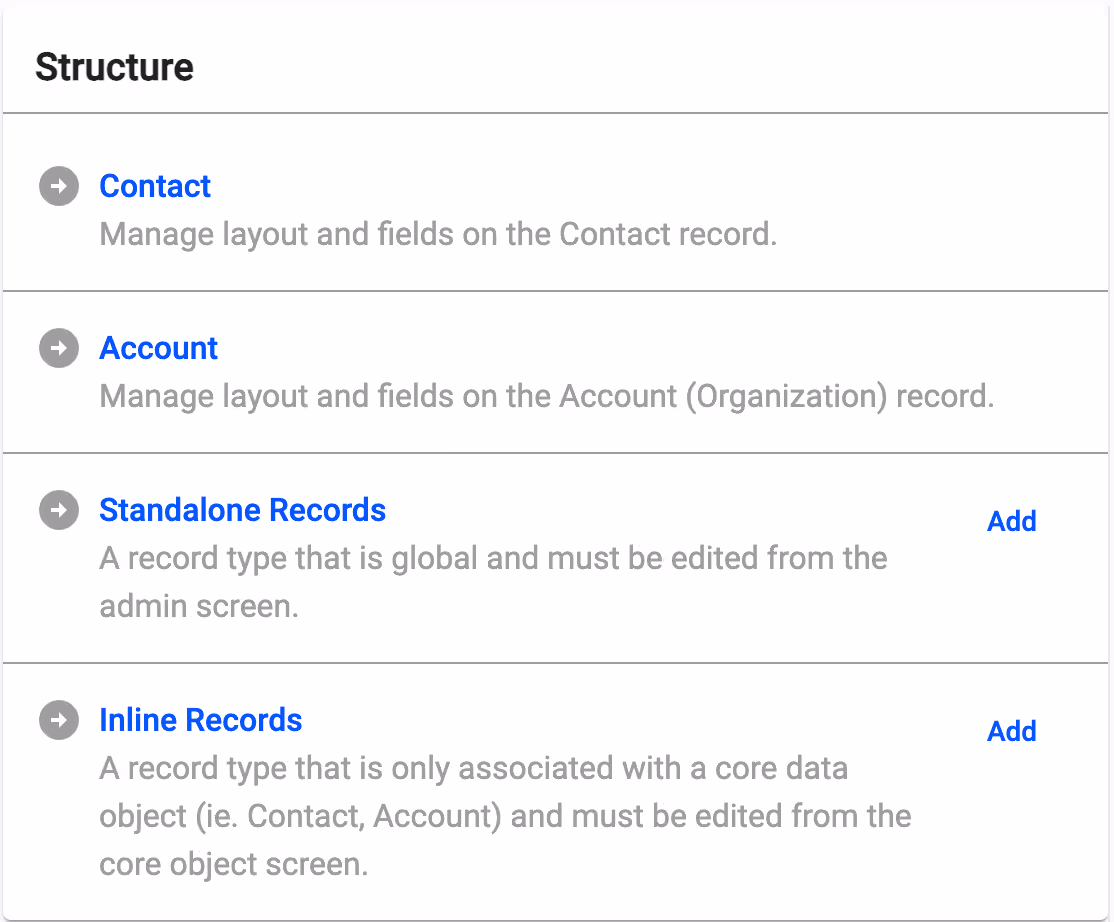1114x922 pixels.
Task: Click the Structure panel heading
Action: [114, 68]
